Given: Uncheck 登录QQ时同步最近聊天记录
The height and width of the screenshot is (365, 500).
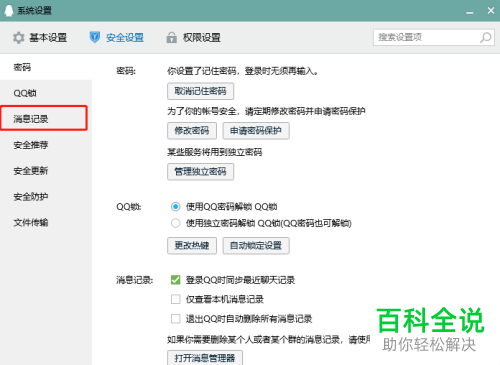Looking at the screenshot, I should click(x=175, y=280).
